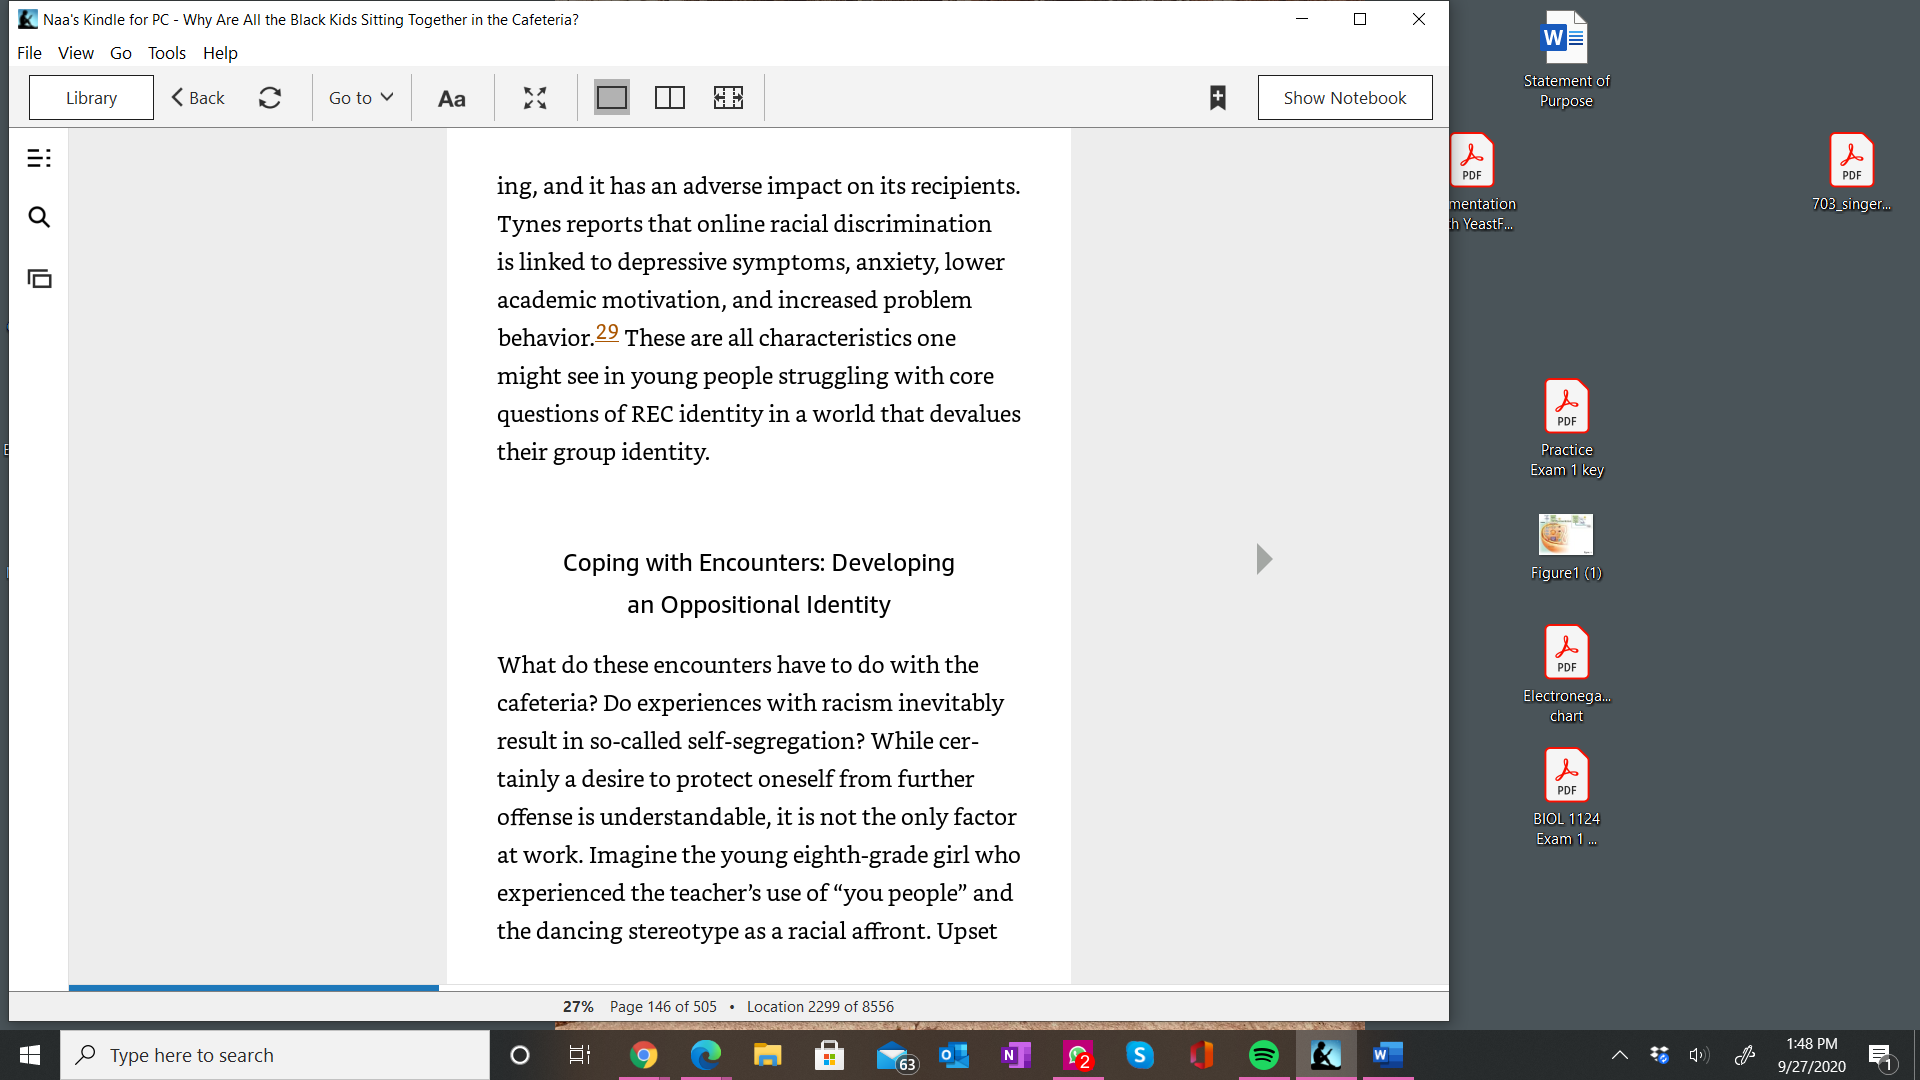This screenshot has width=1920, height=1080.
Task: Switch to Kindle in taskbar
Action: point(1326,1055)
